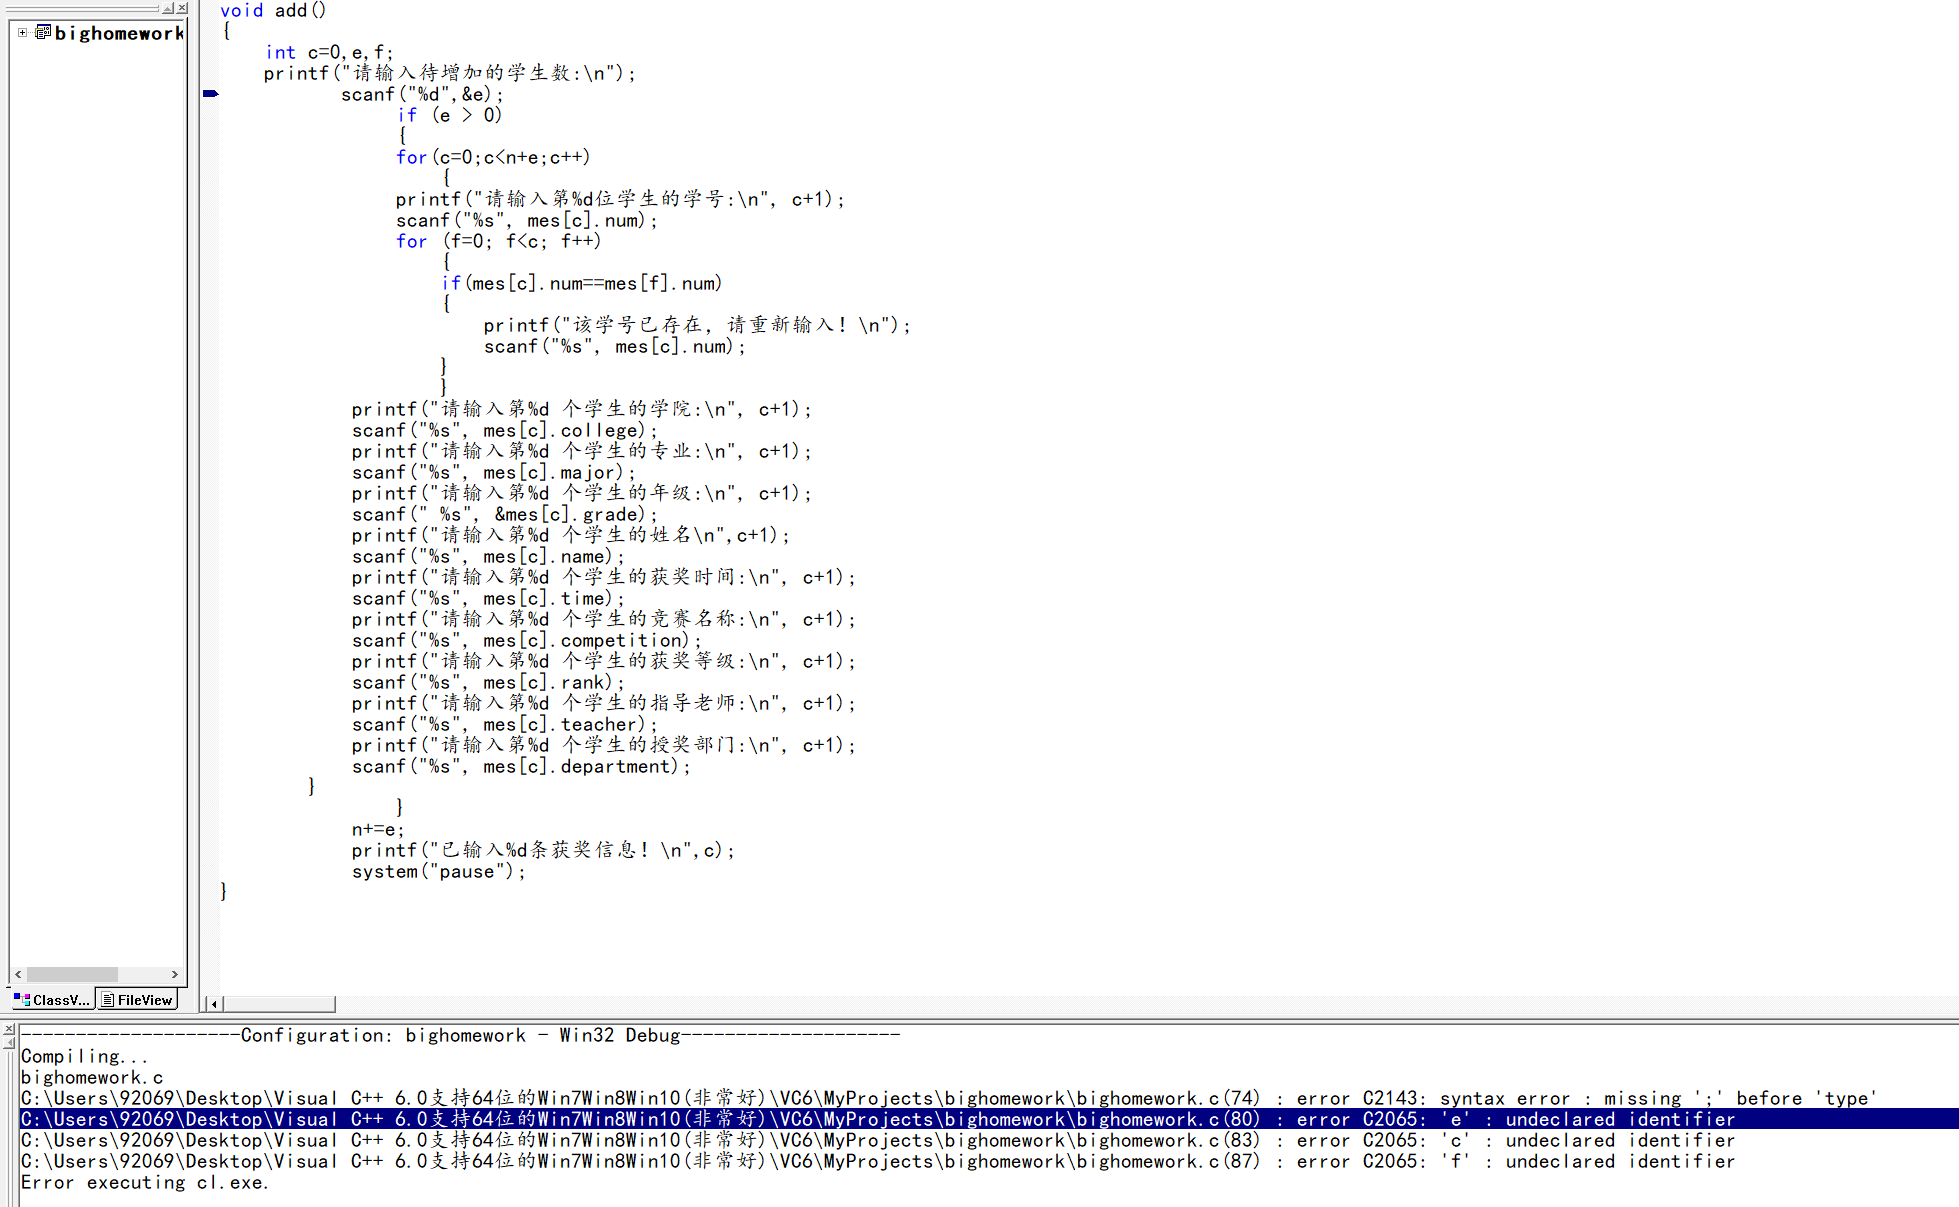This screenshot has width=1959, height=1207.
Task: Click the 'bighomework.c' output line
Action: (x=91, y=1077)
